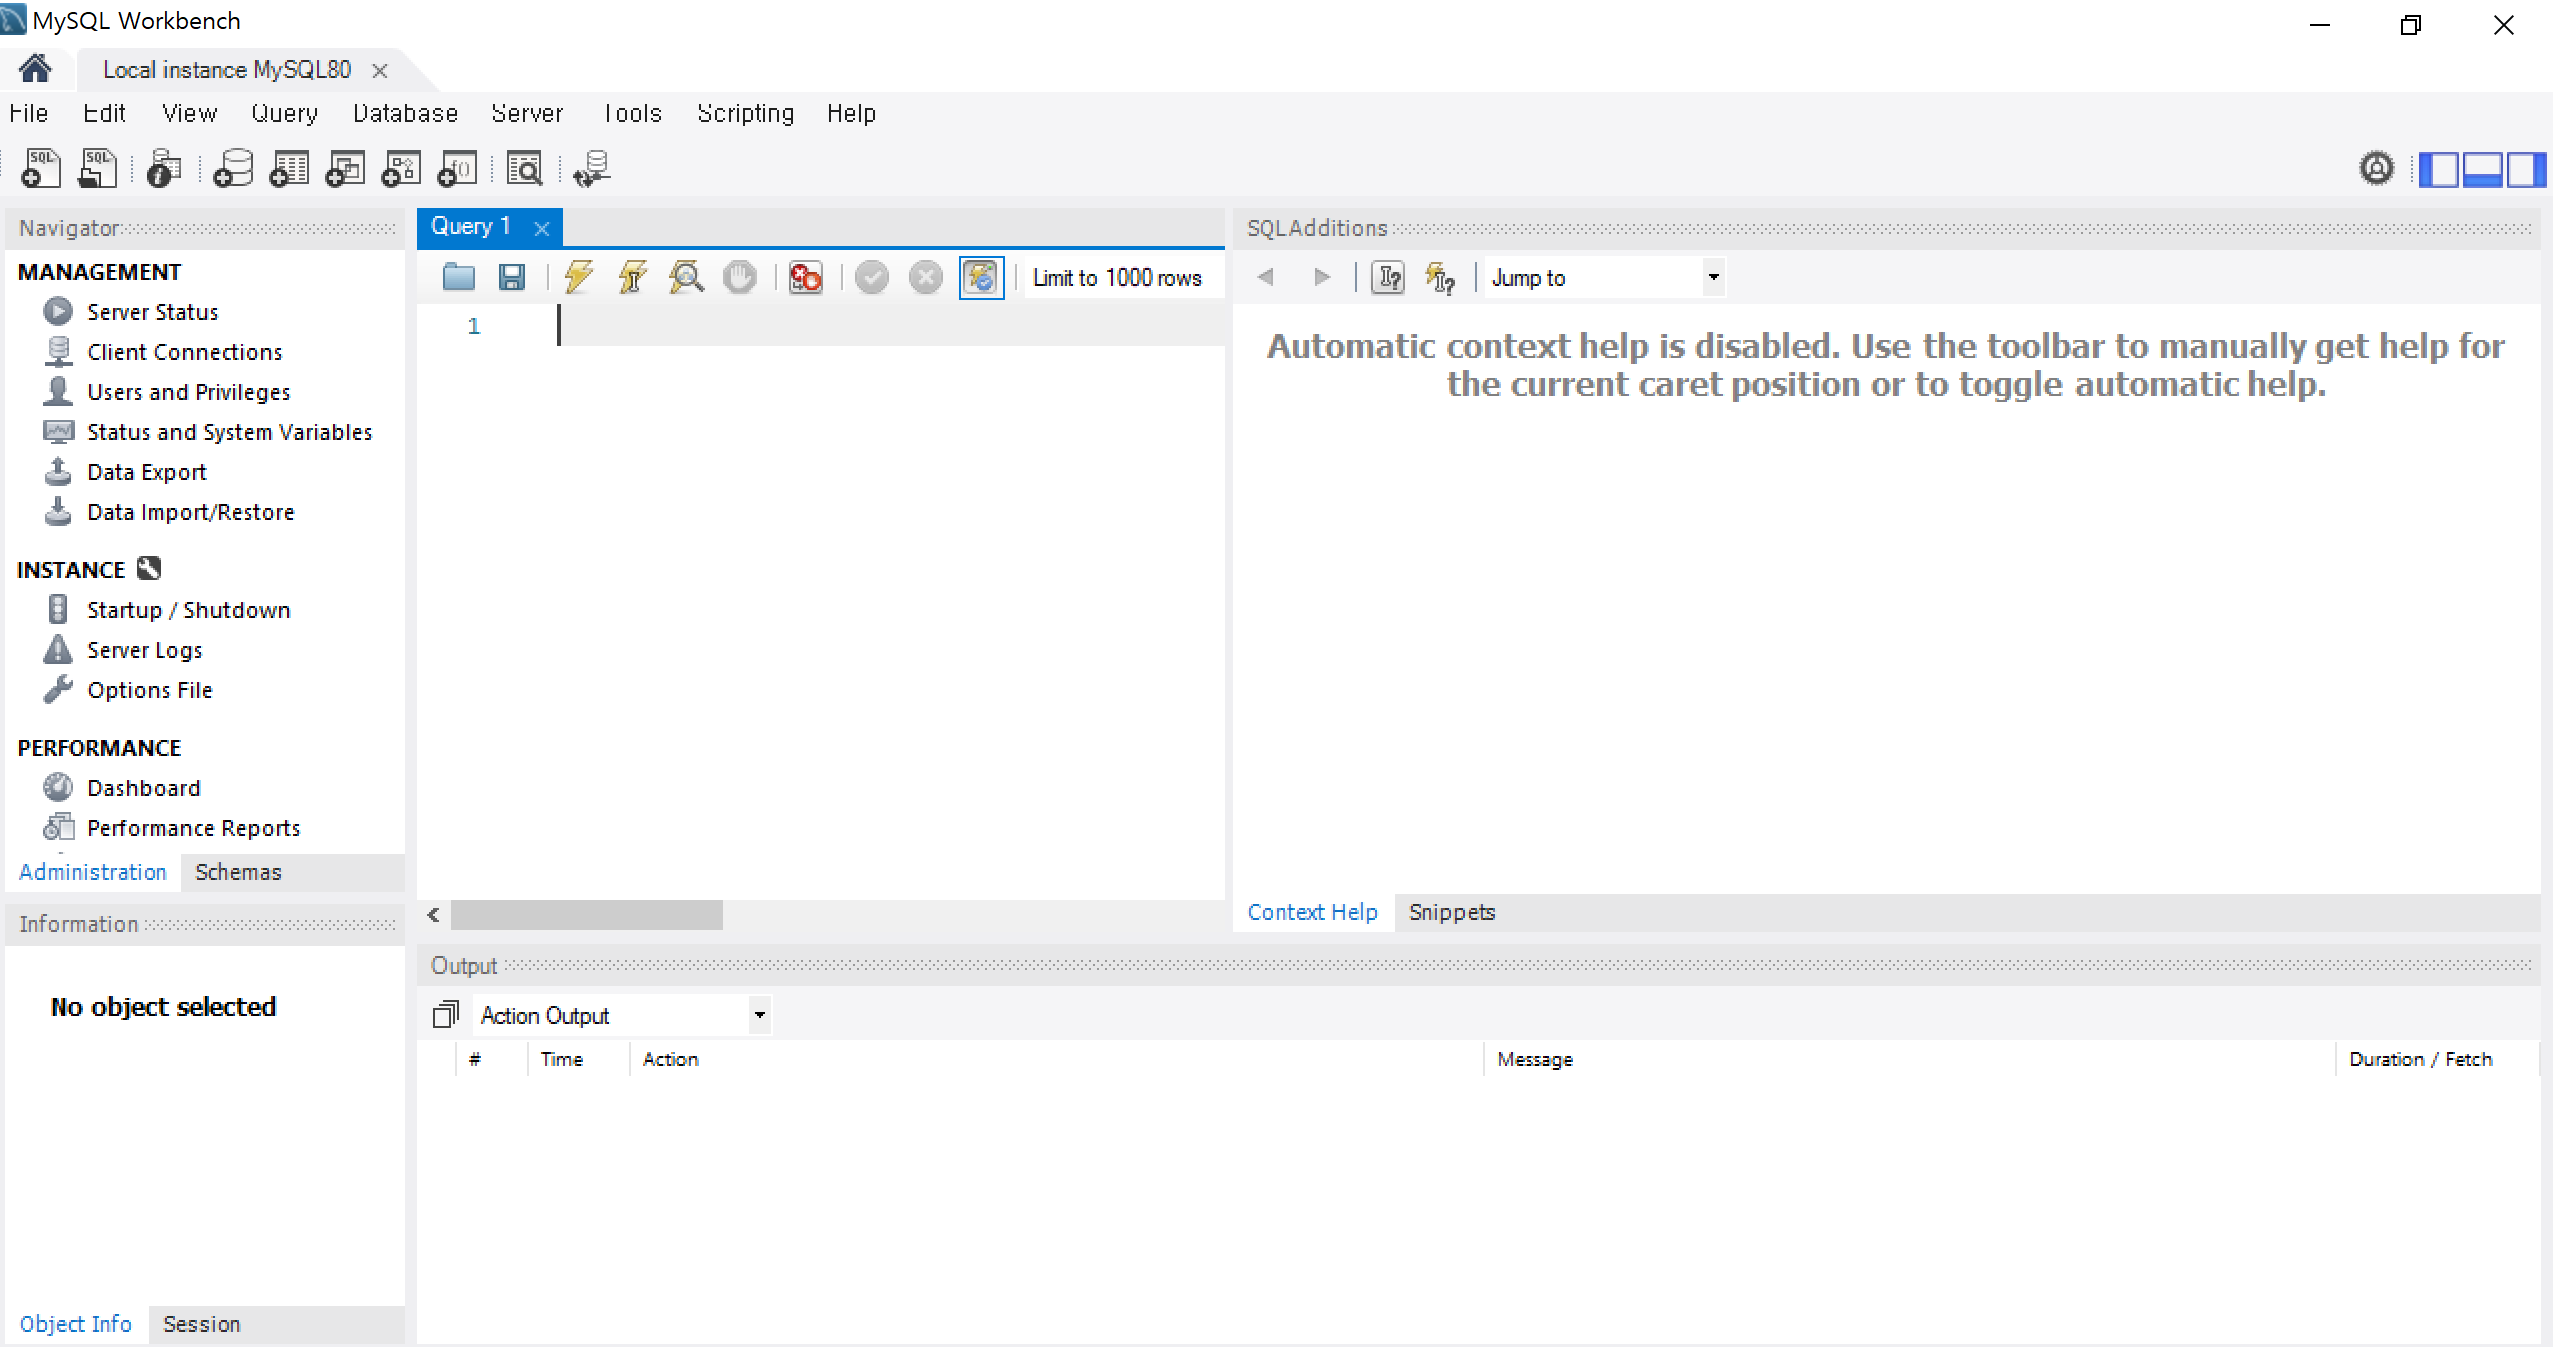The width and height of the screenshot is (2553, 1347).
Task: Save the script to file icon
Action: (x=512, y=277)
